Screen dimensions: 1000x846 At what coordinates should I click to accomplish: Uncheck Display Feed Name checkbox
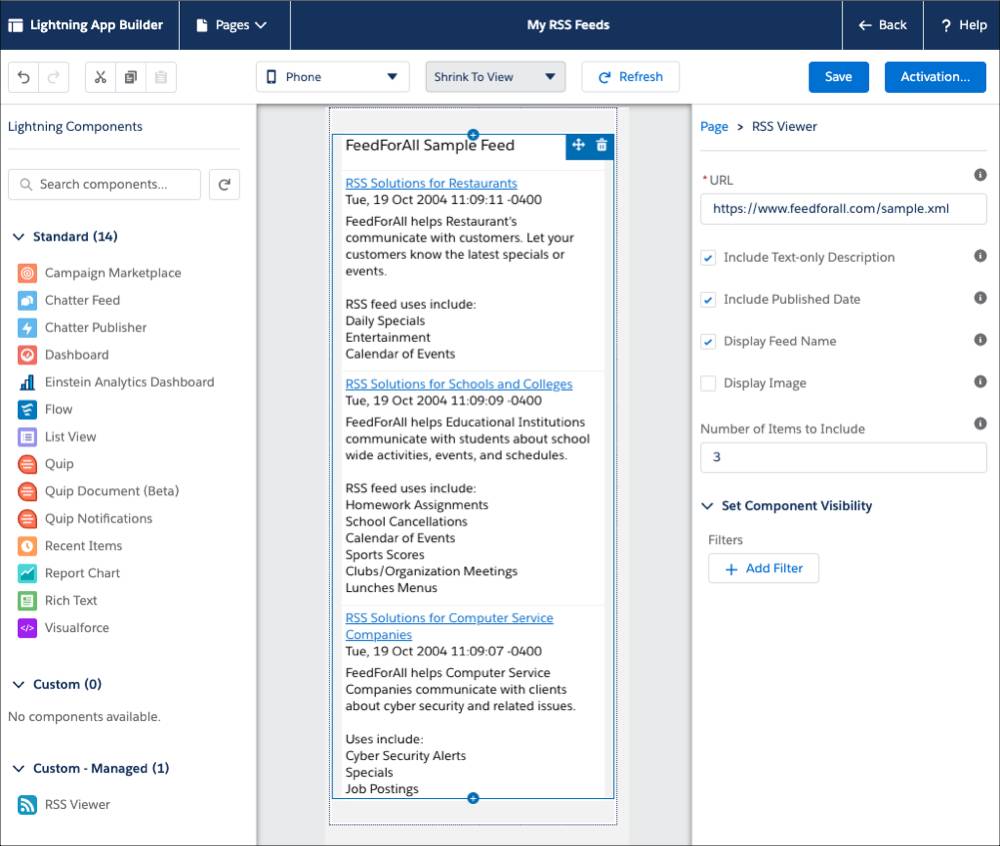(708, 342)
